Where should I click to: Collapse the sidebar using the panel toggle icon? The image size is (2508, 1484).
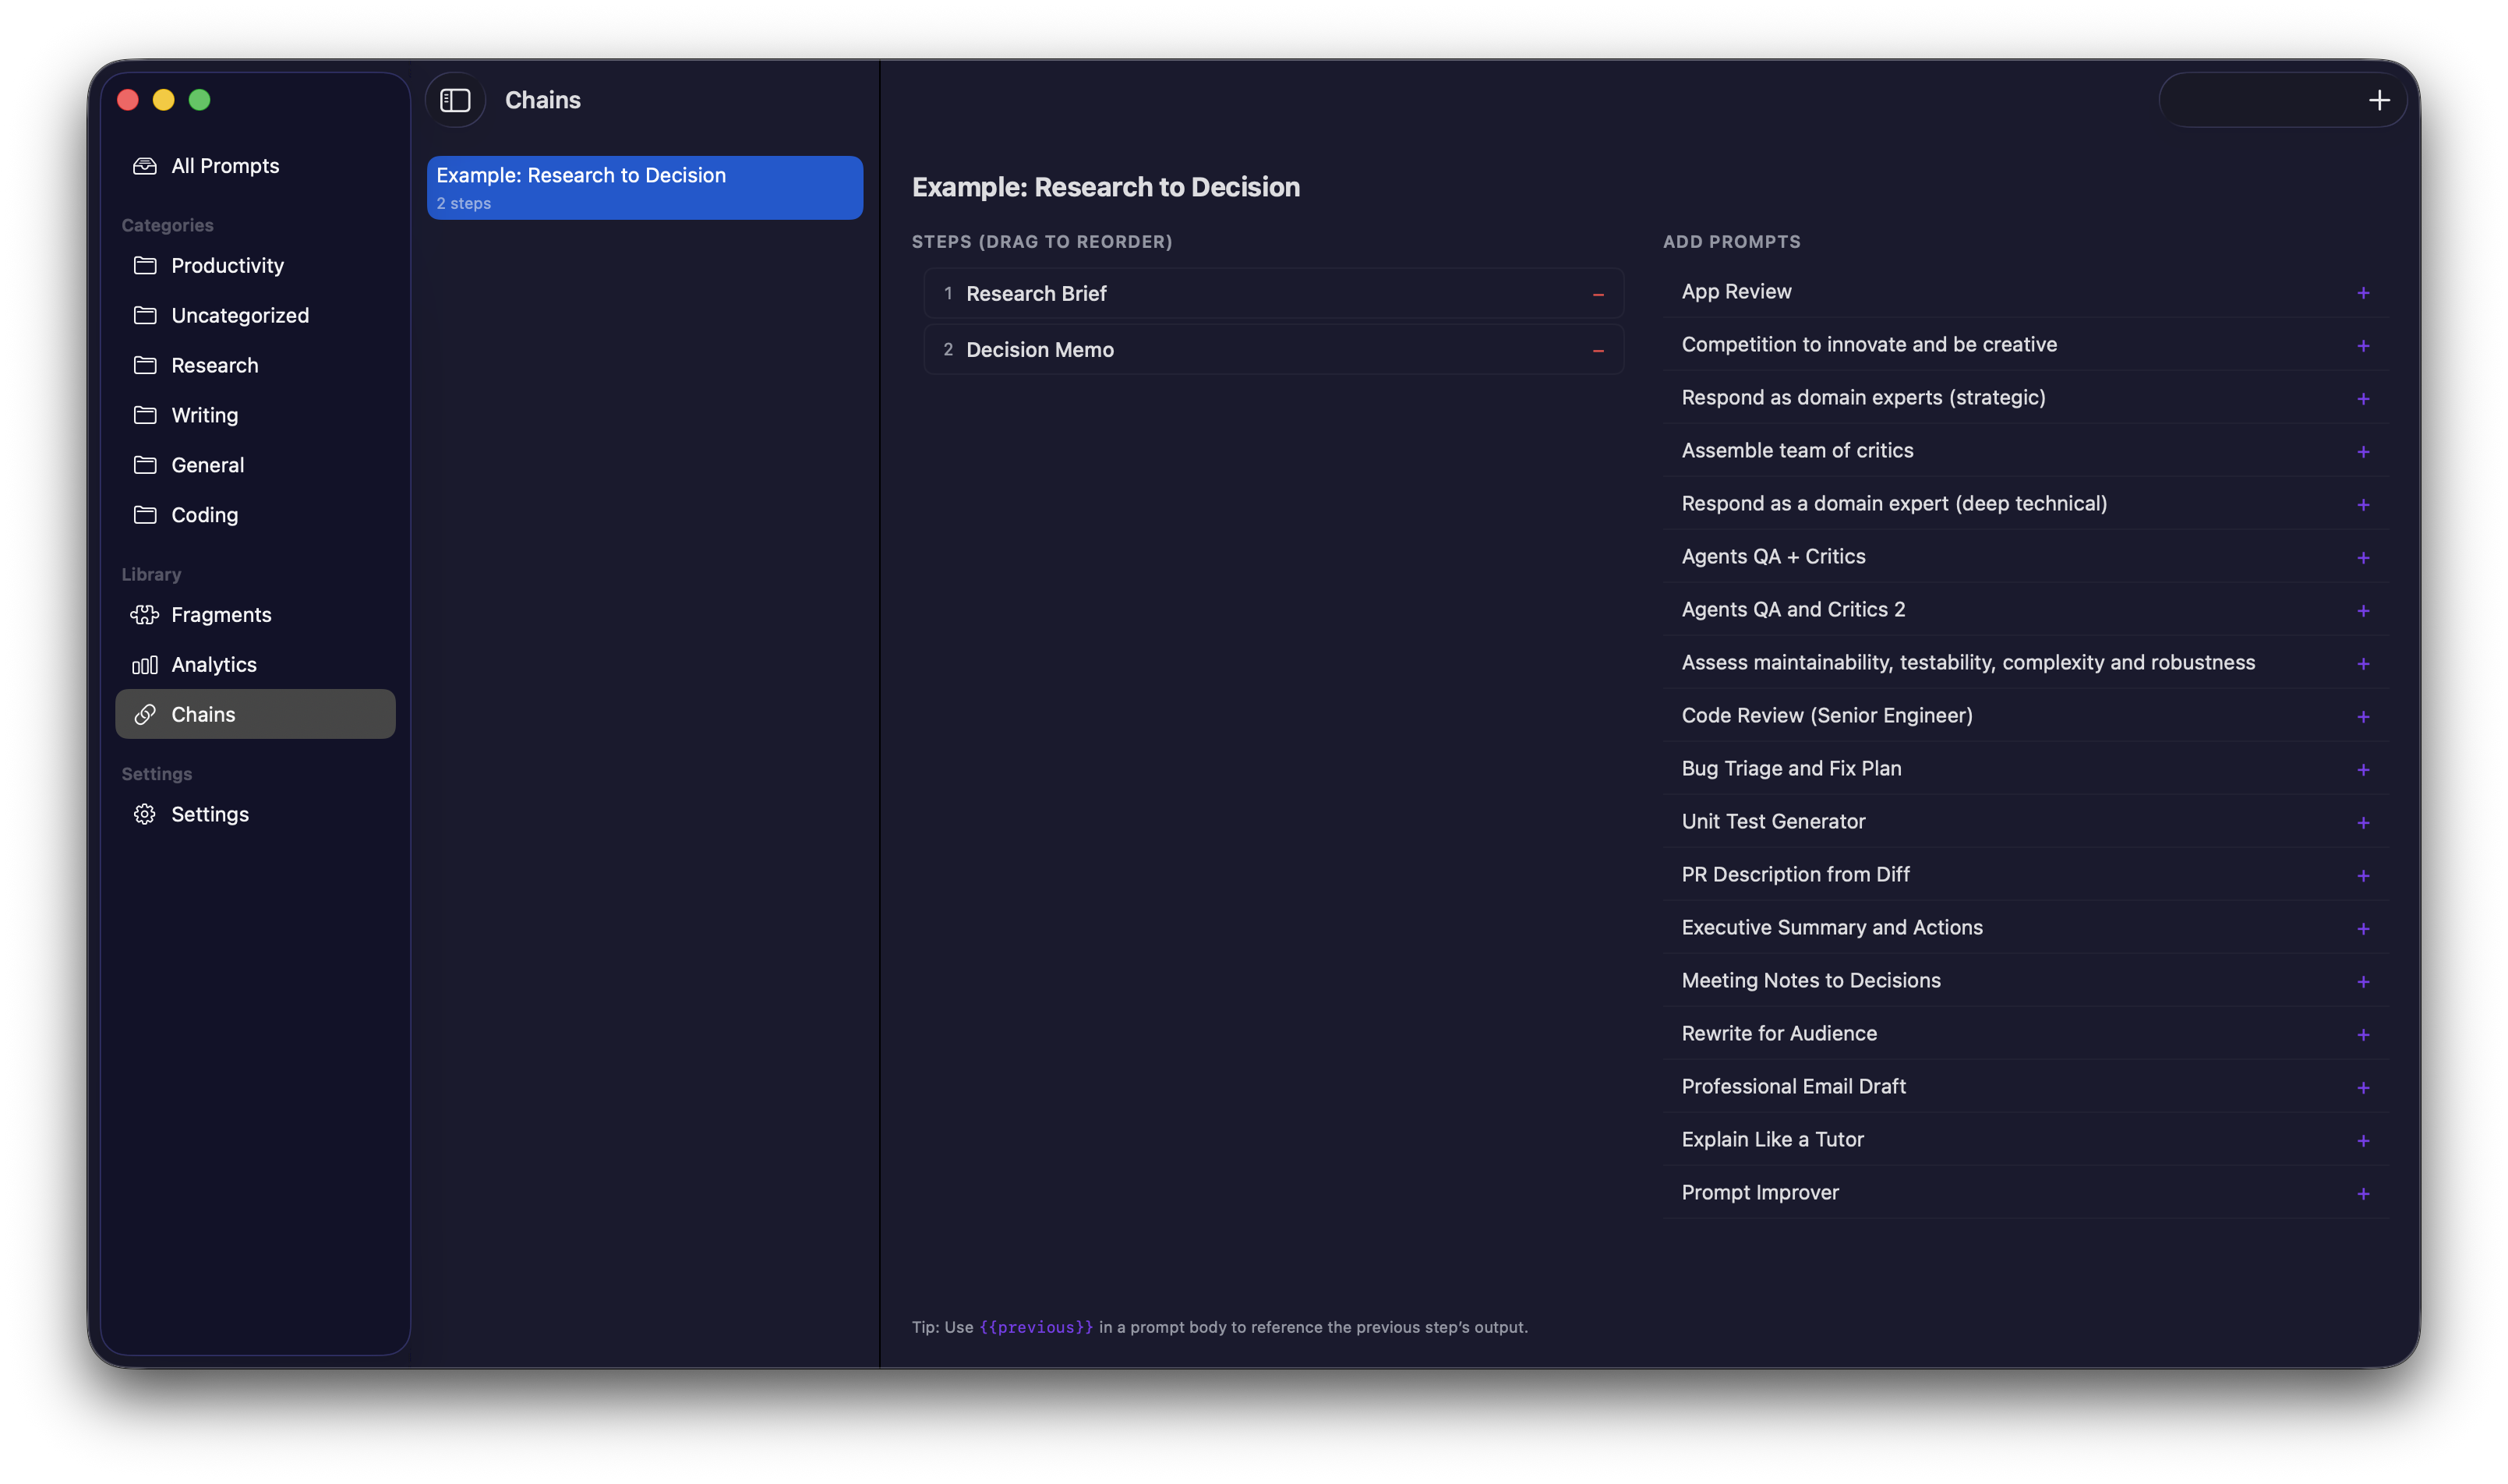455,99
